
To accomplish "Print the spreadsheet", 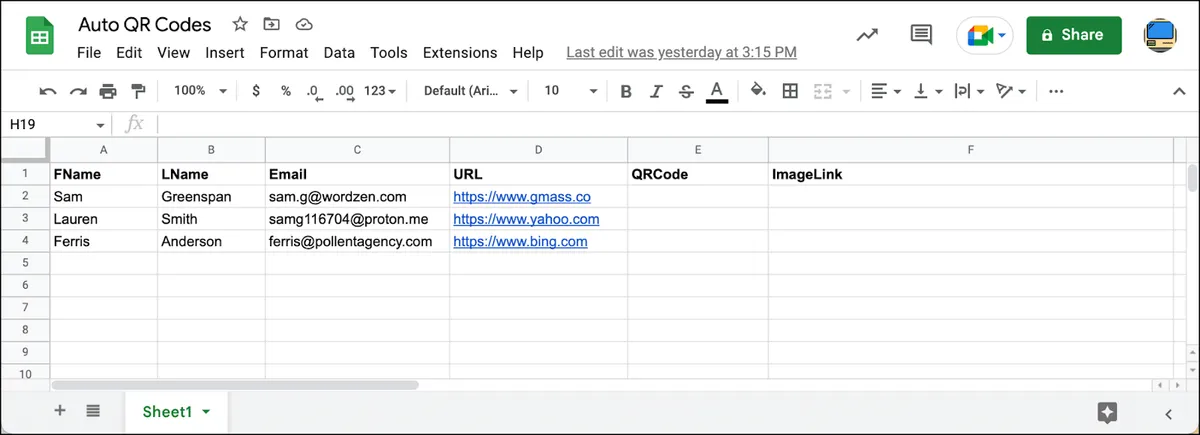I will tap(108, 91).
